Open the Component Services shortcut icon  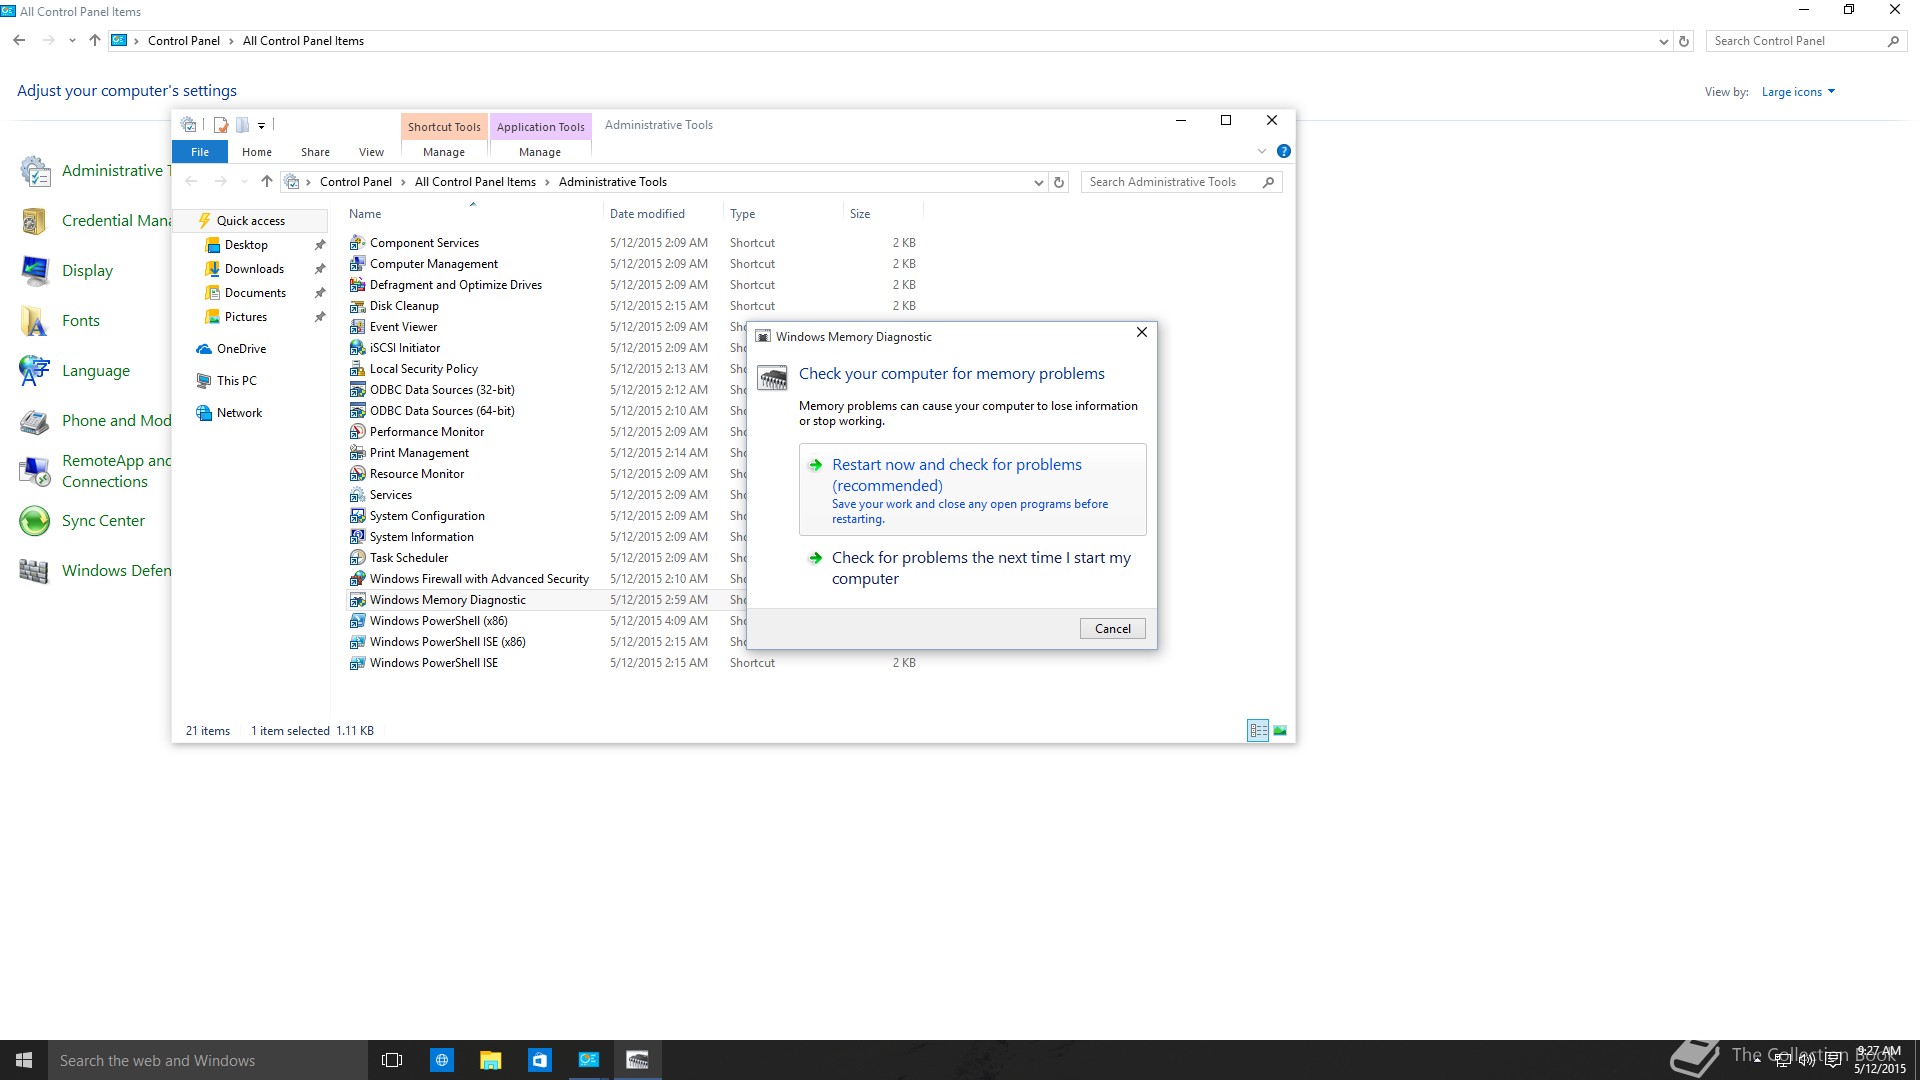coord(357,243)
